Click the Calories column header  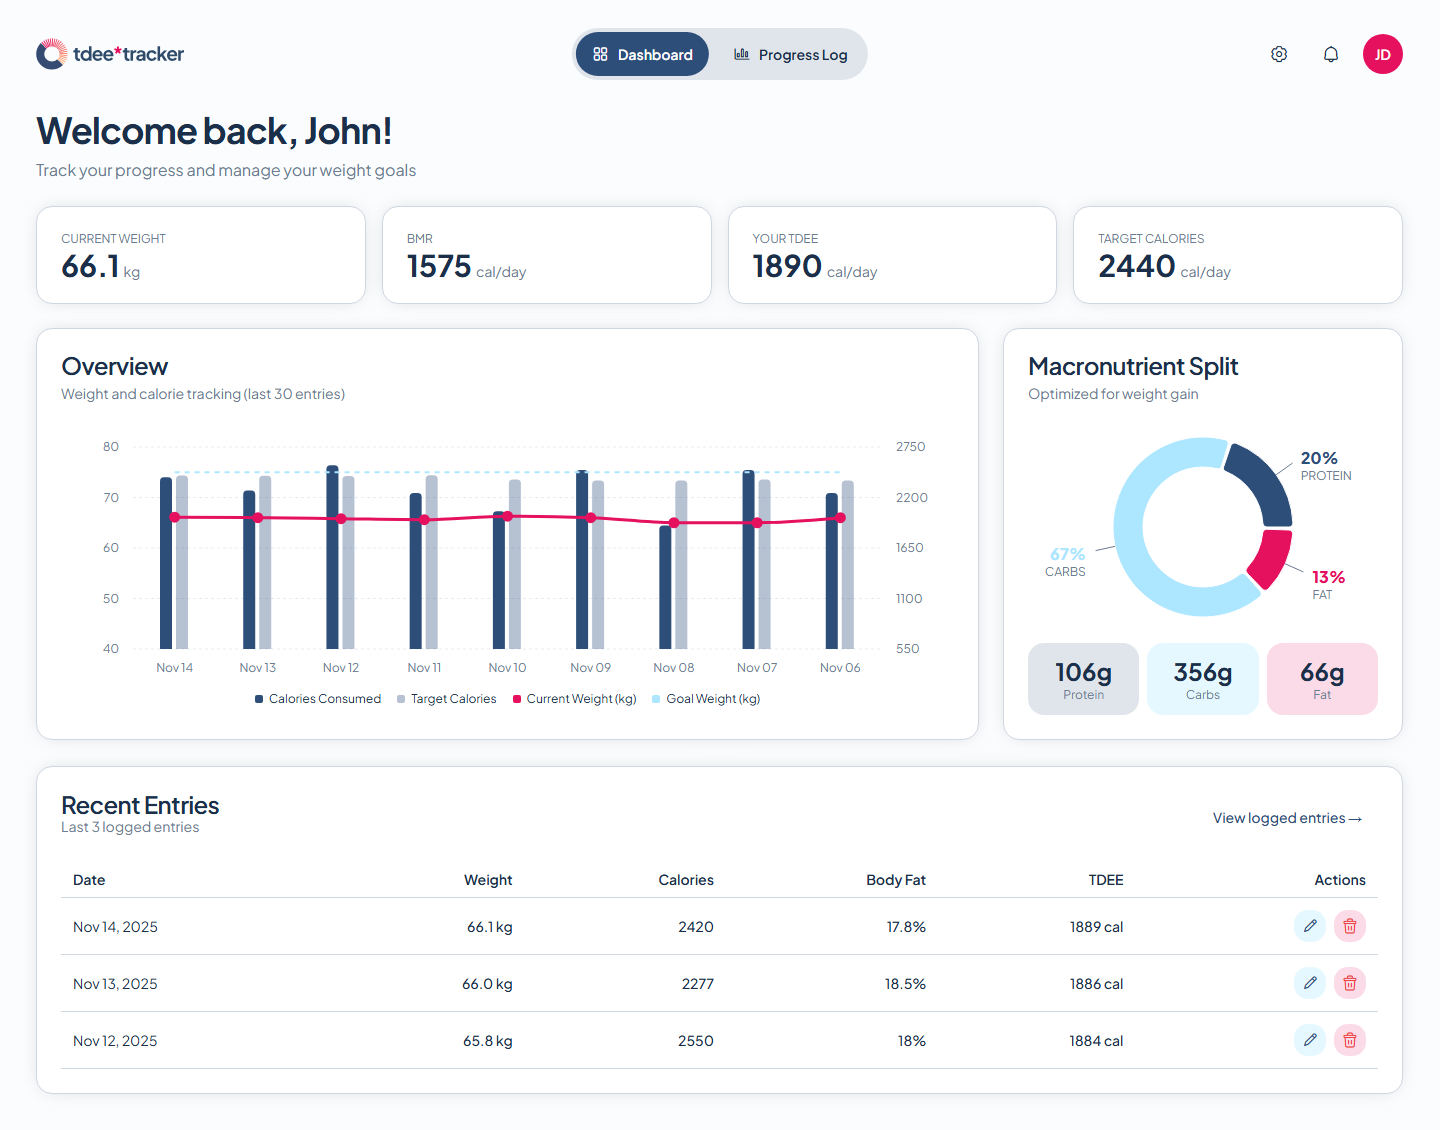point(686,880)
